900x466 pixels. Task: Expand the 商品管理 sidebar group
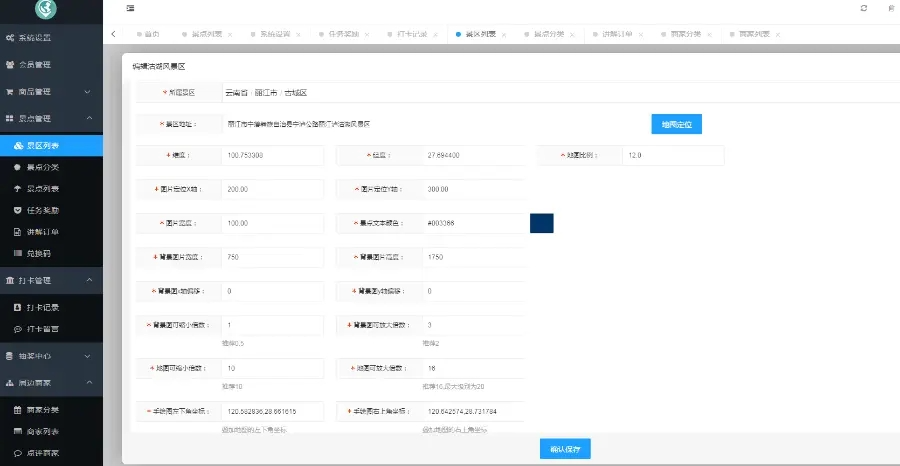[51, 91]
